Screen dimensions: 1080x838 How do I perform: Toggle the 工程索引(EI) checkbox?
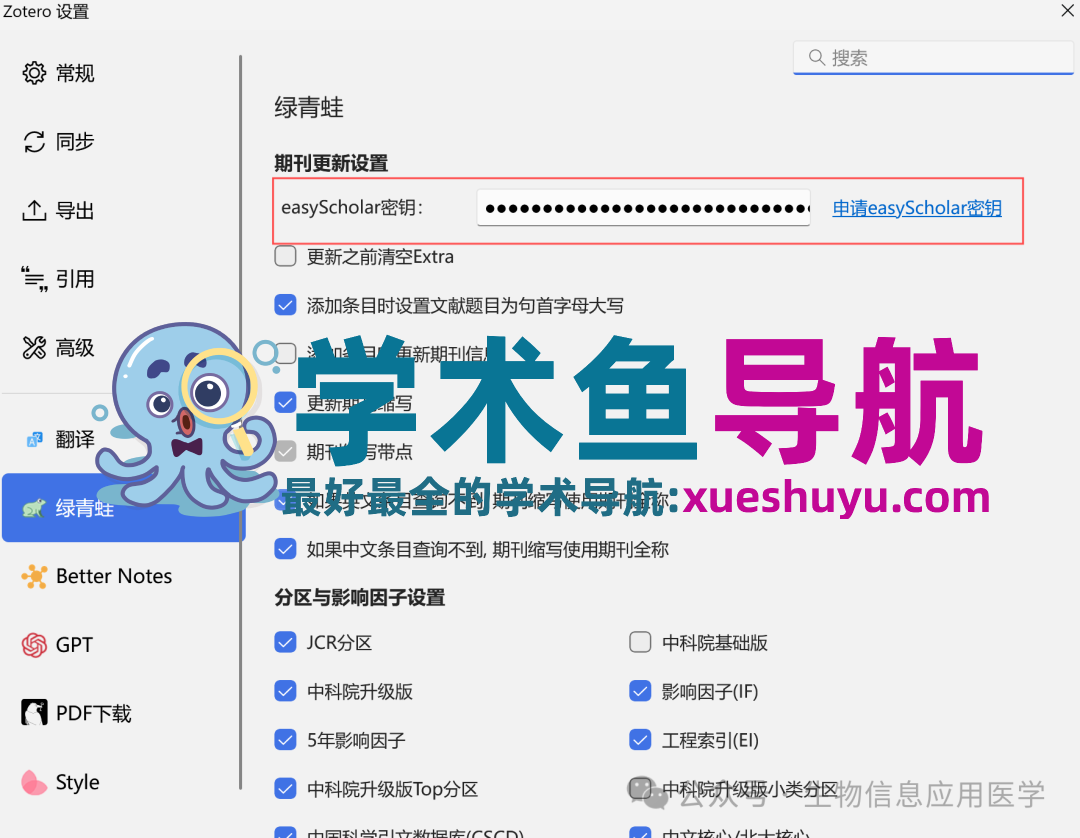[640, 740]
